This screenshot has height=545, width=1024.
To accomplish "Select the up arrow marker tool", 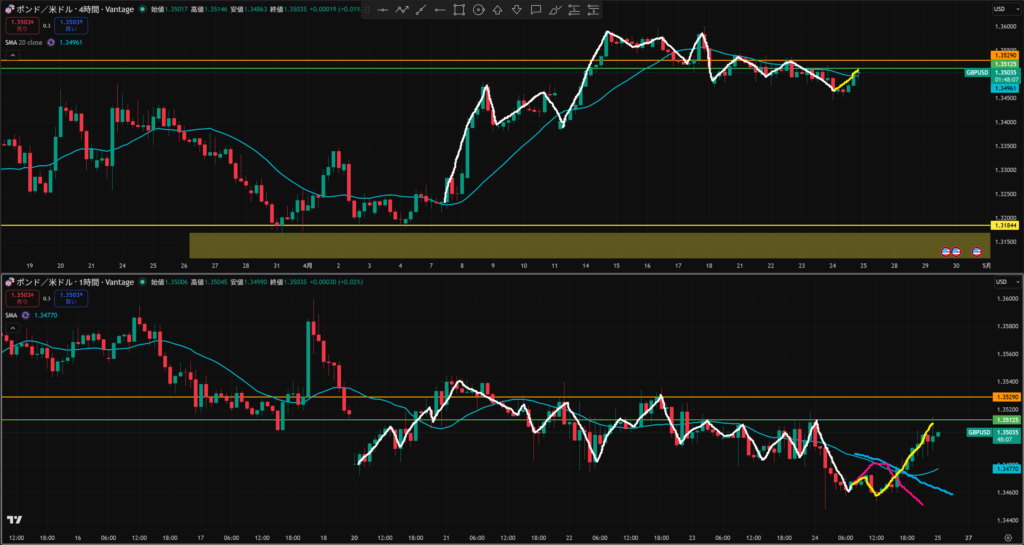I will pyautogui.click(x=497, y=10).
